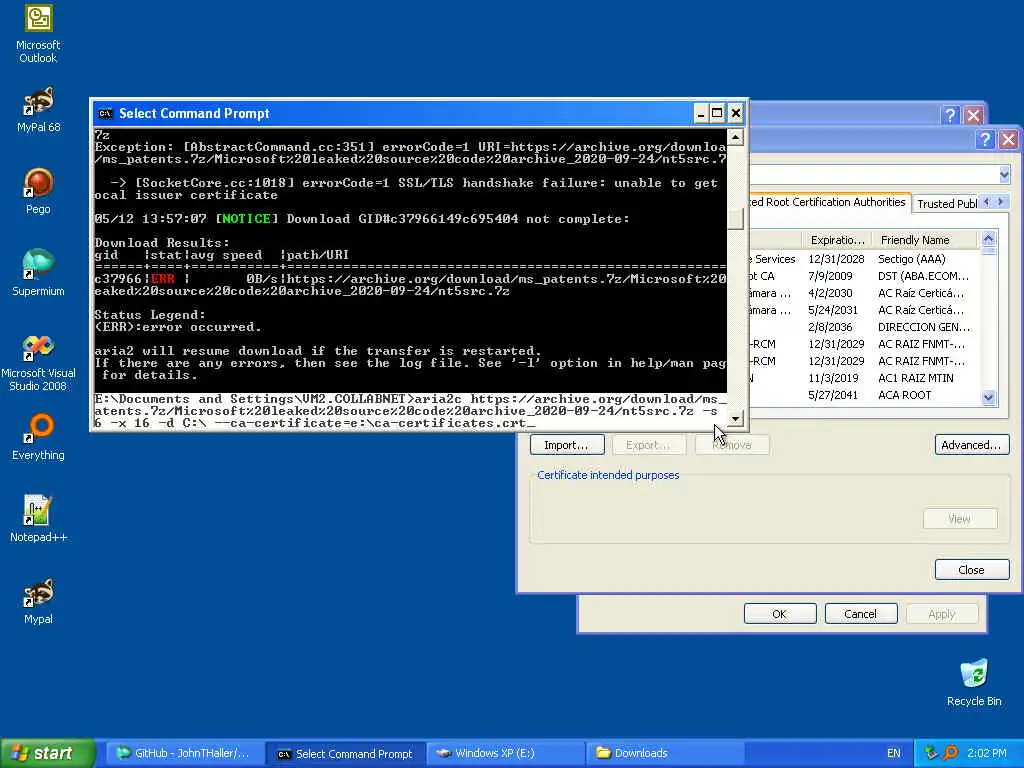
Task: Select the Everything search desktop icon
Action: [x=38, y=437]
